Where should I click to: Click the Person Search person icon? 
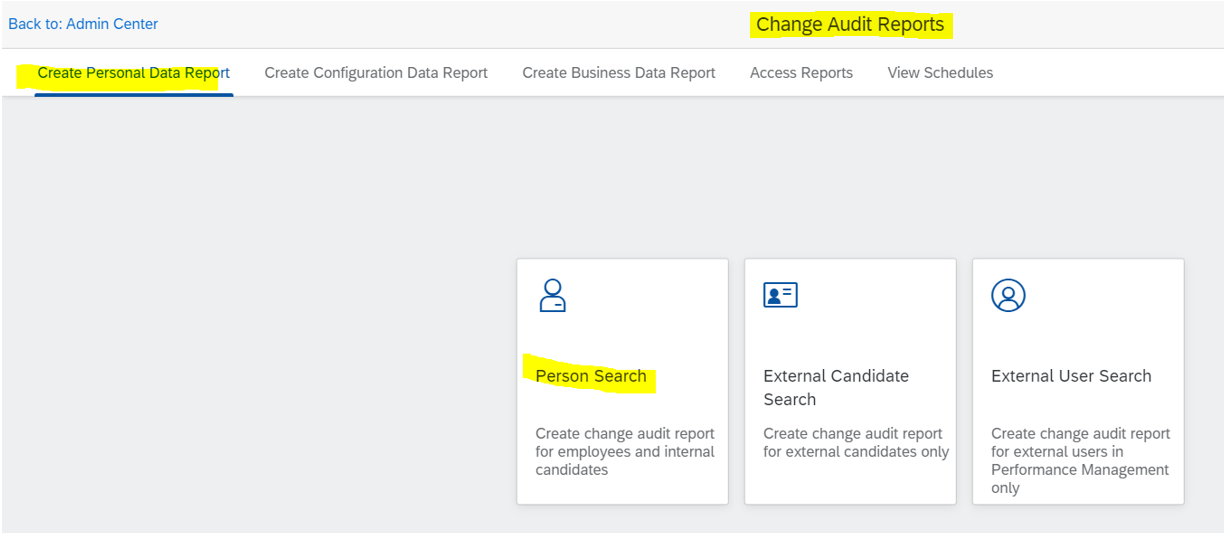click(x=552, y=295)
